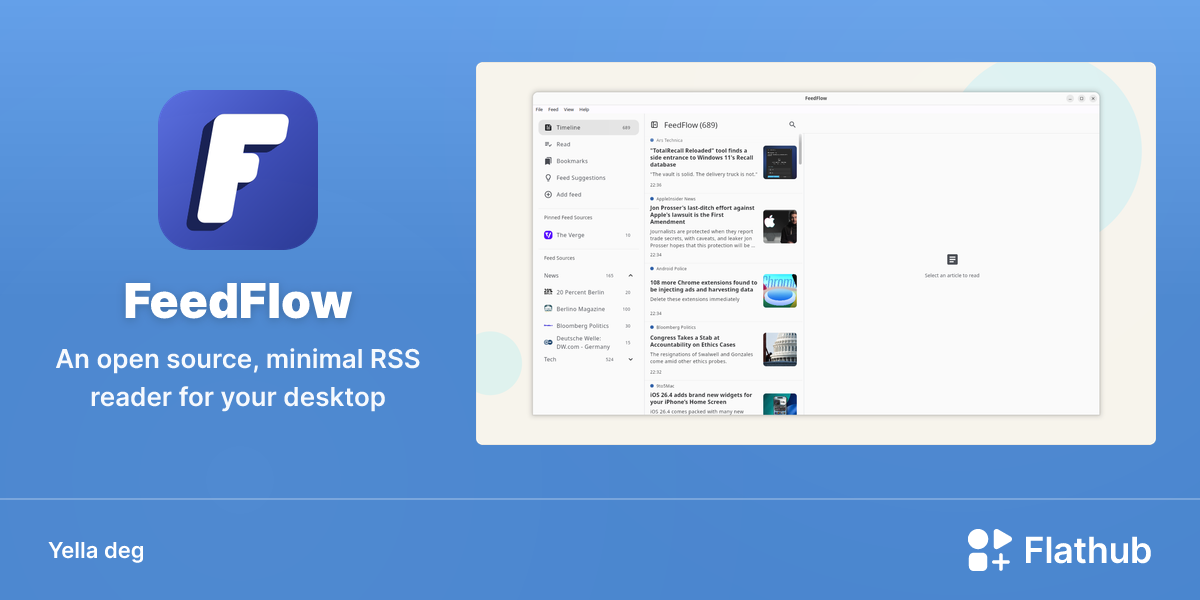Open the Jon Prosser lawsuit article

point(723,227)
